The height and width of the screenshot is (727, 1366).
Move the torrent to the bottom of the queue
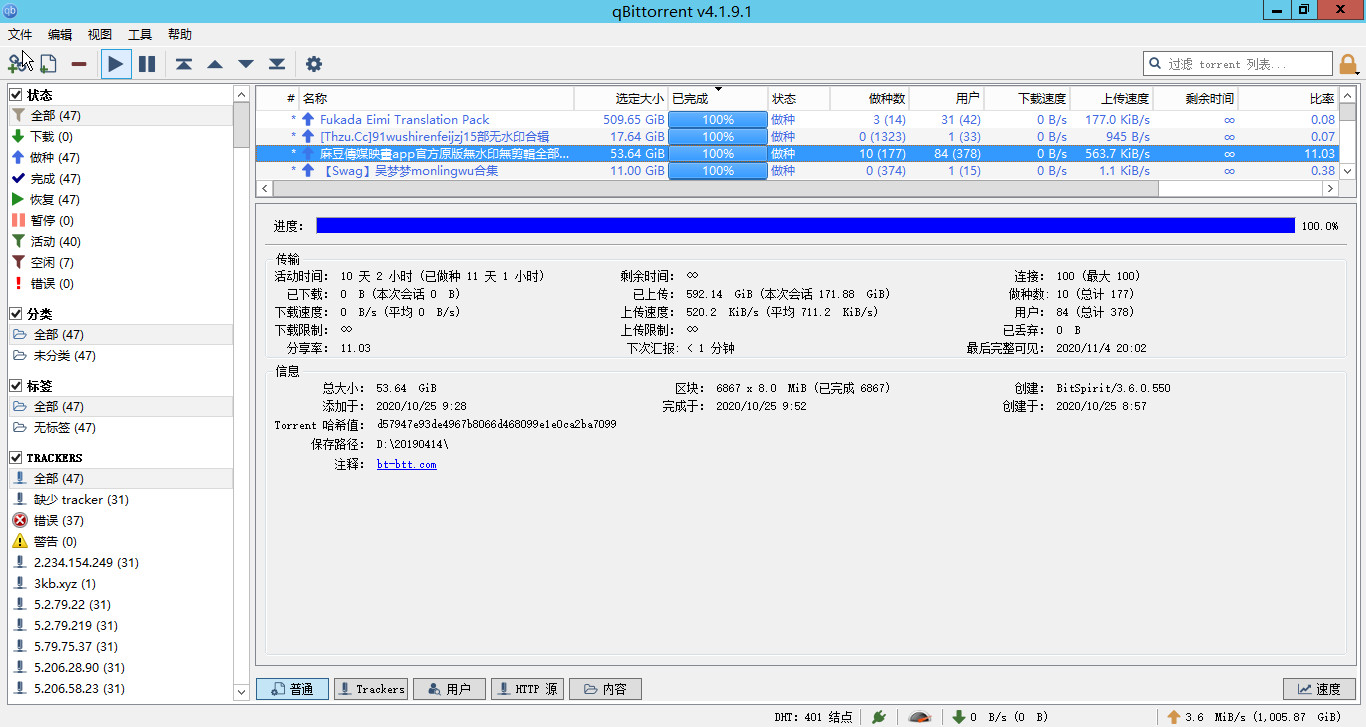coord(277,64)
